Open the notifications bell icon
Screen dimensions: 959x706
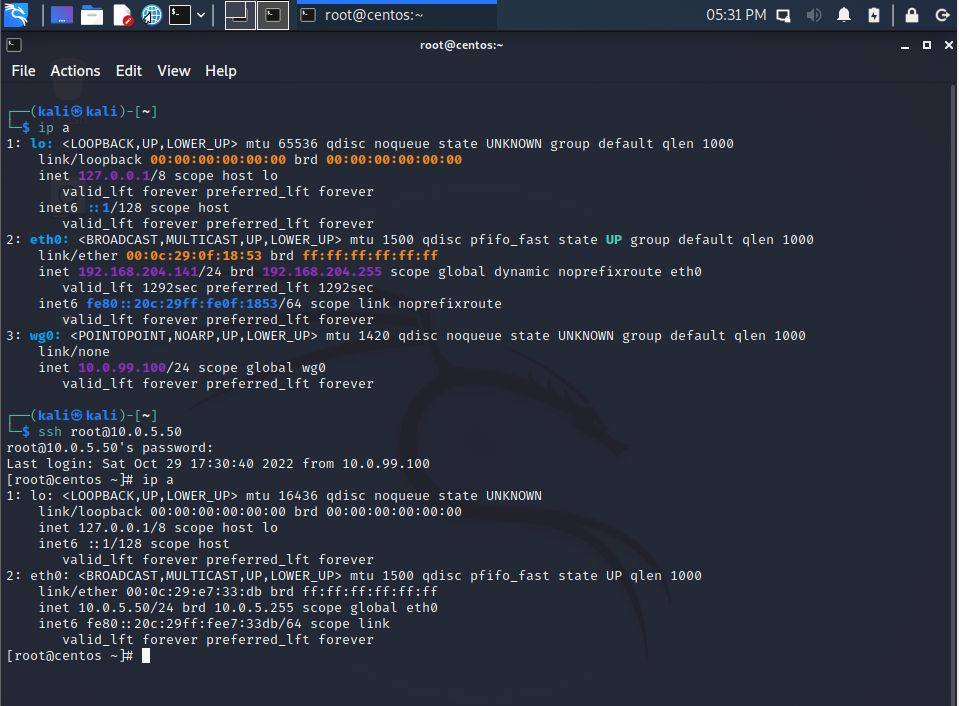click(843, 15)
